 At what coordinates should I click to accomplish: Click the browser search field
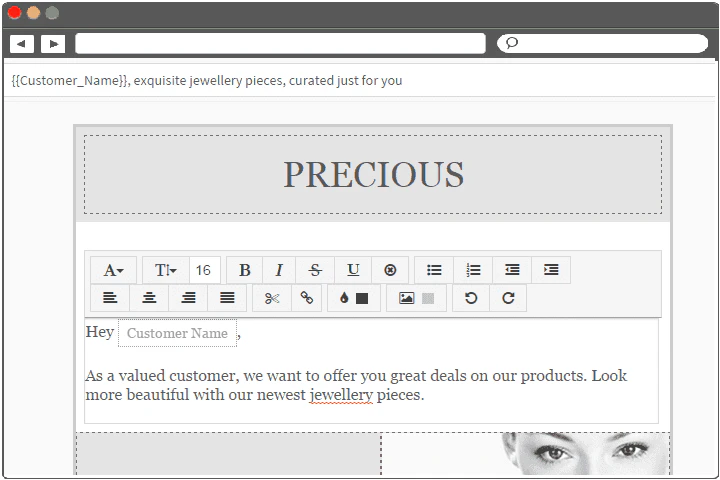602,44
